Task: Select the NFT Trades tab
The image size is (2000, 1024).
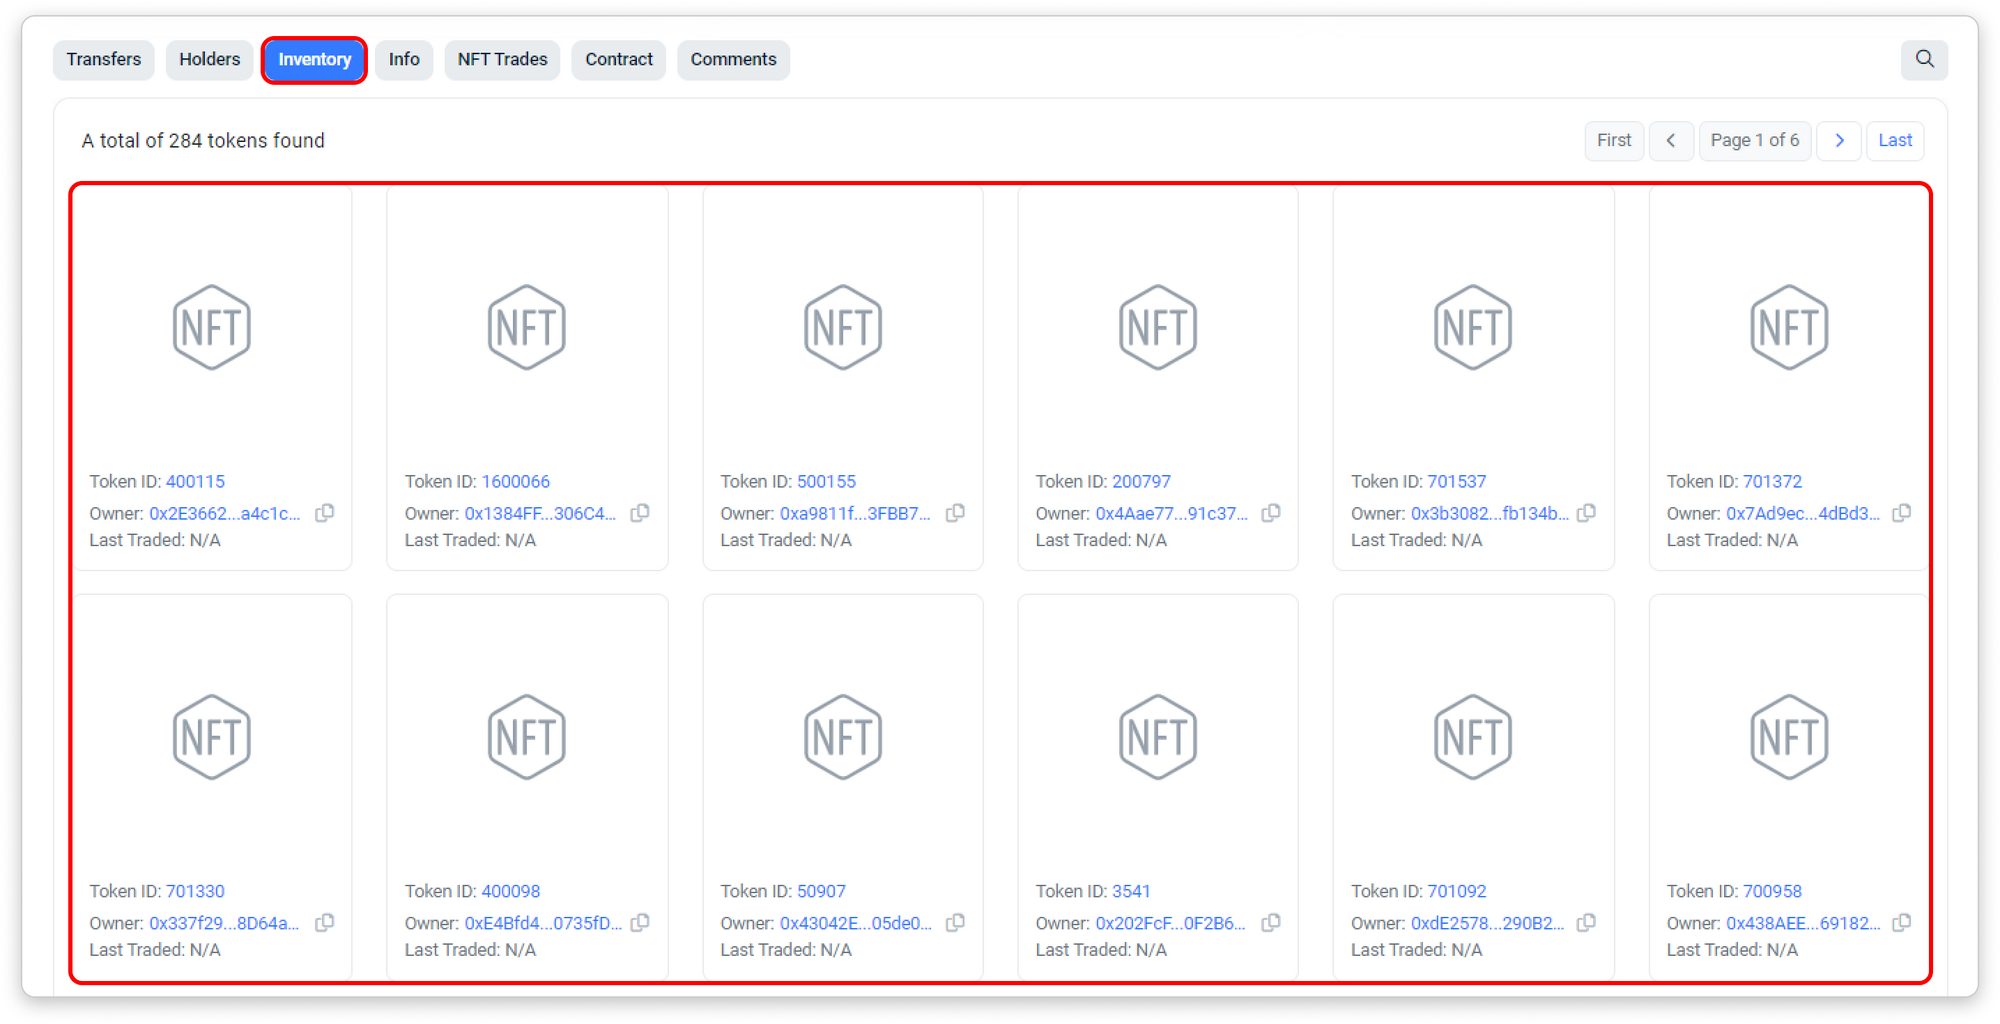Action: pos(502,60)
